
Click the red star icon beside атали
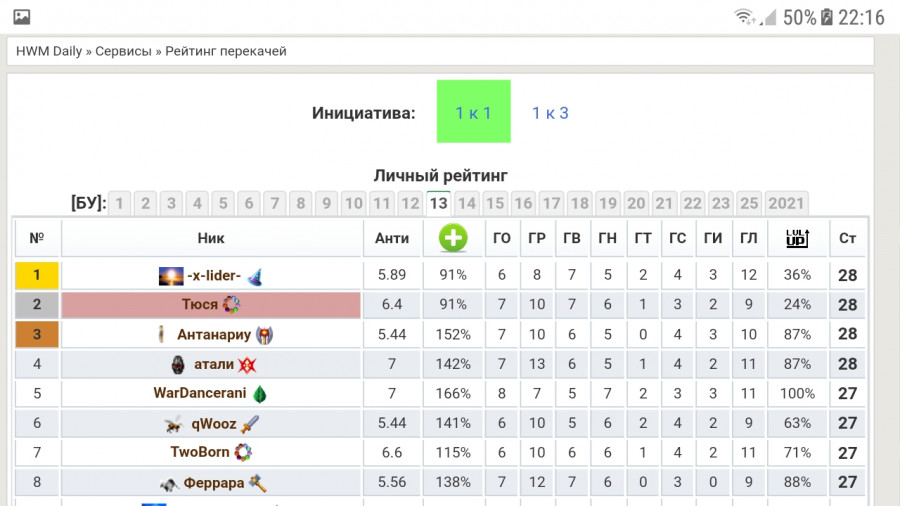pos(247,364)
